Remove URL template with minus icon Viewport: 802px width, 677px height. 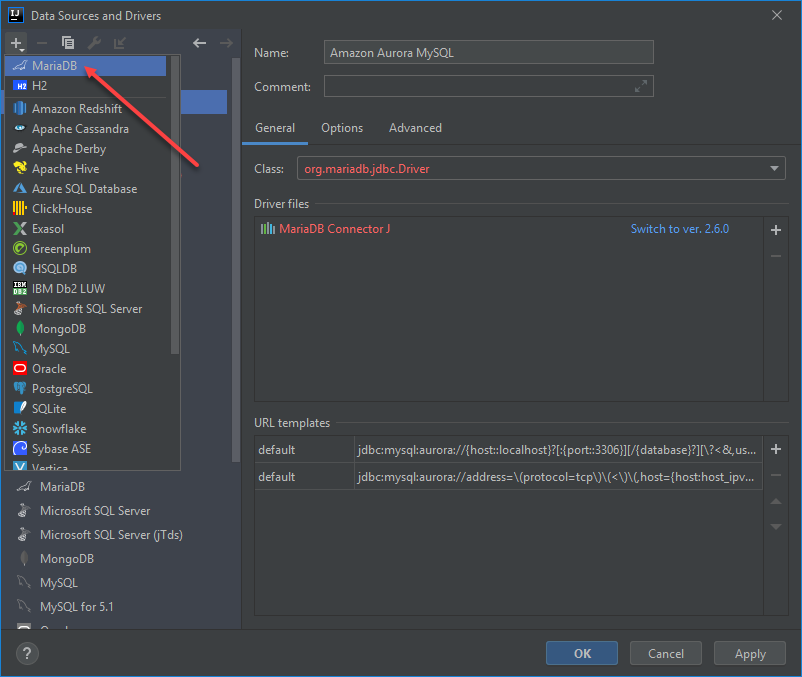[775, 475]
